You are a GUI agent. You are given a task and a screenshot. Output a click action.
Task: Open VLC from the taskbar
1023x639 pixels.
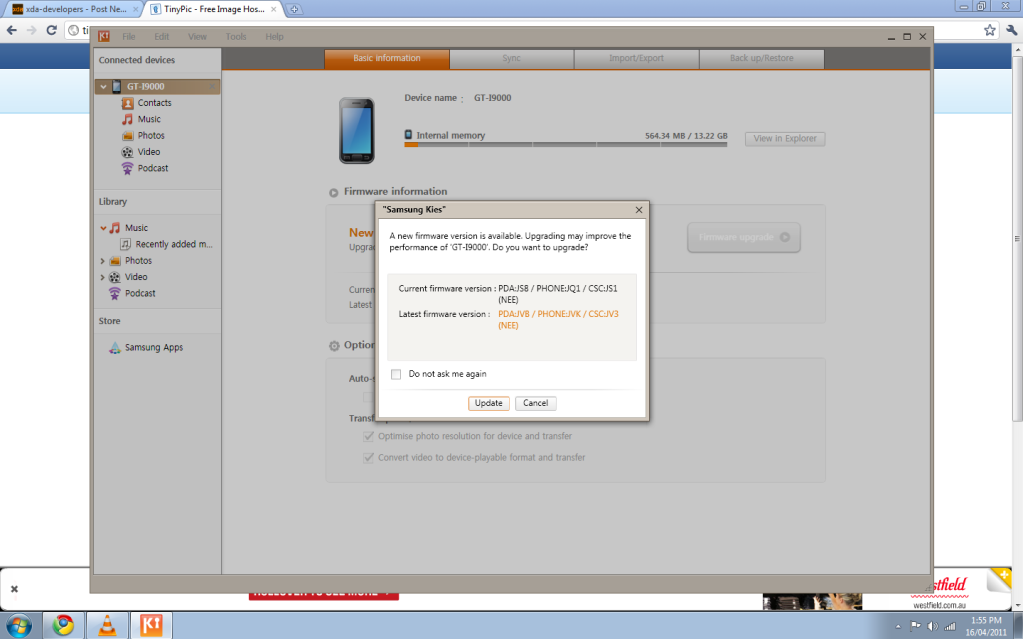[107, 625]
